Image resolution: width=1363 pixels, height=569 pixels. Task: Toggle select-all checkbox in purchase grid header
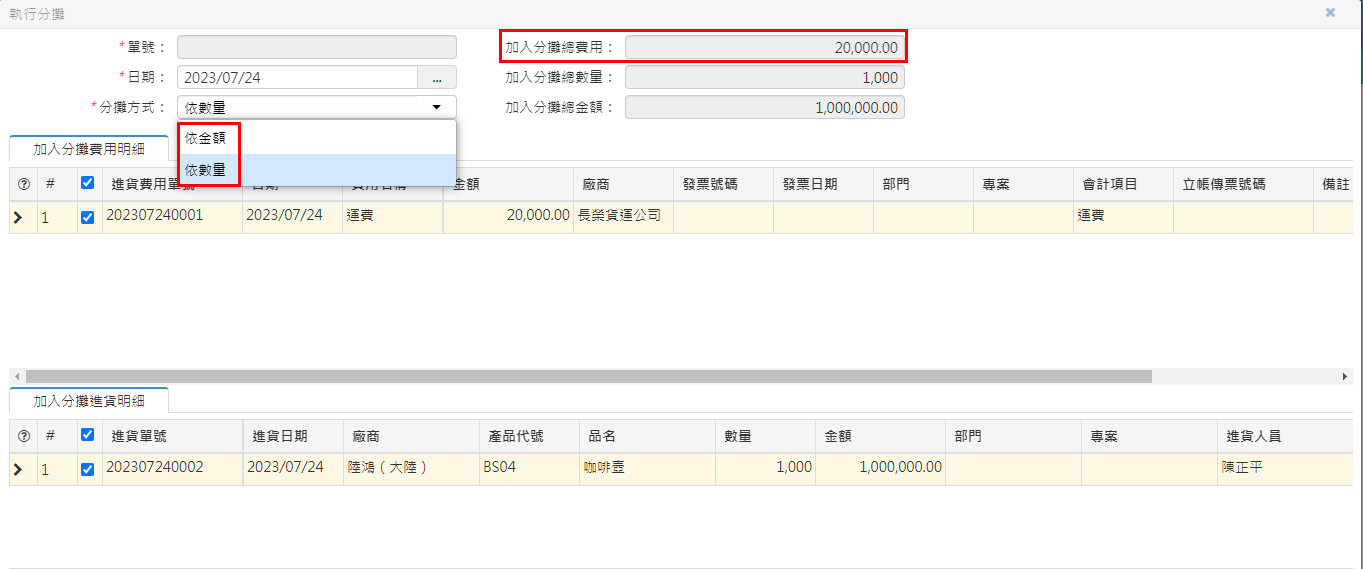(87, 435)
